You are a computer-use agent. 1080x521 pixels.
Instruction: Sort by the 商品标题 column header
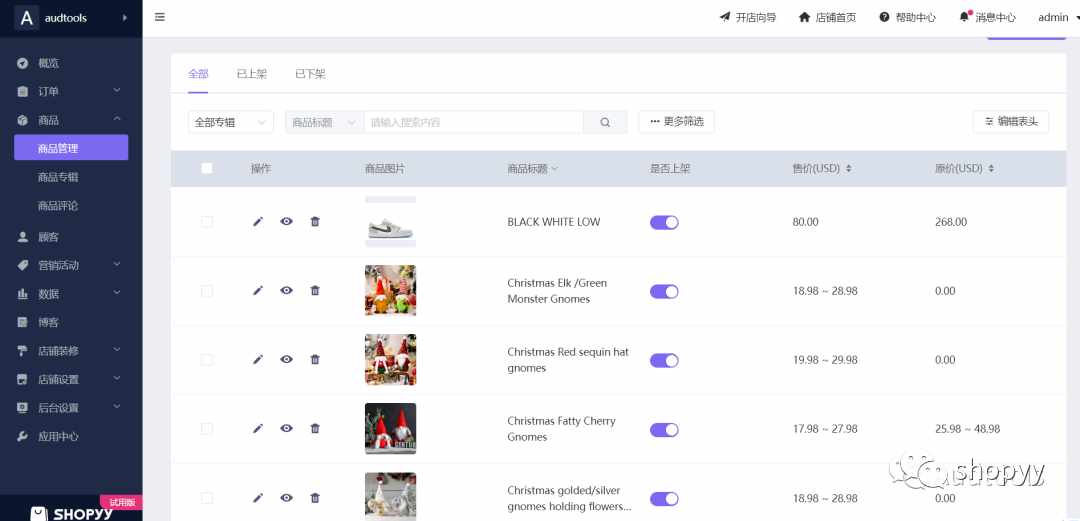point(532,168)
